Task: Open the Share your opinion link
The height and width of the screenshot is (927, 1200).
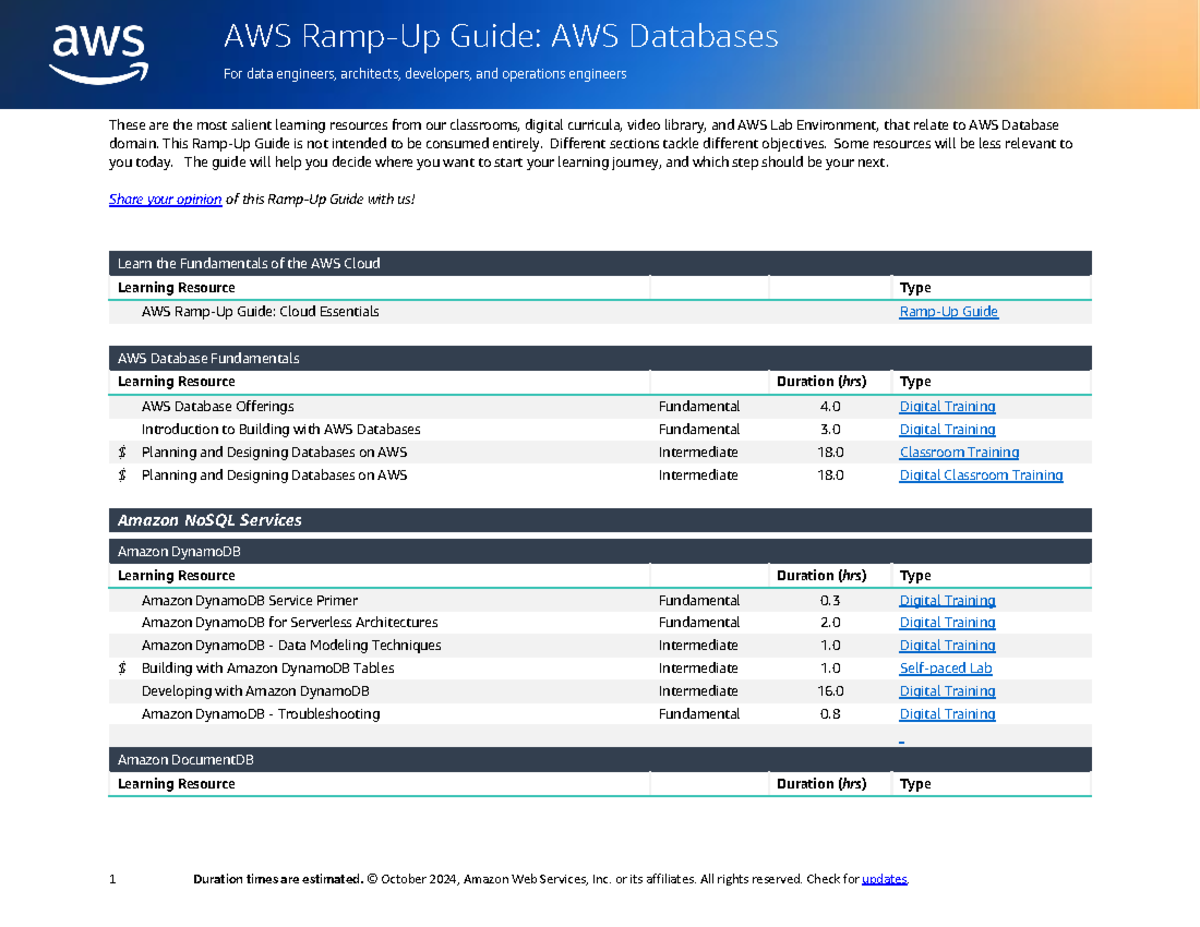Action: [164, 199]
